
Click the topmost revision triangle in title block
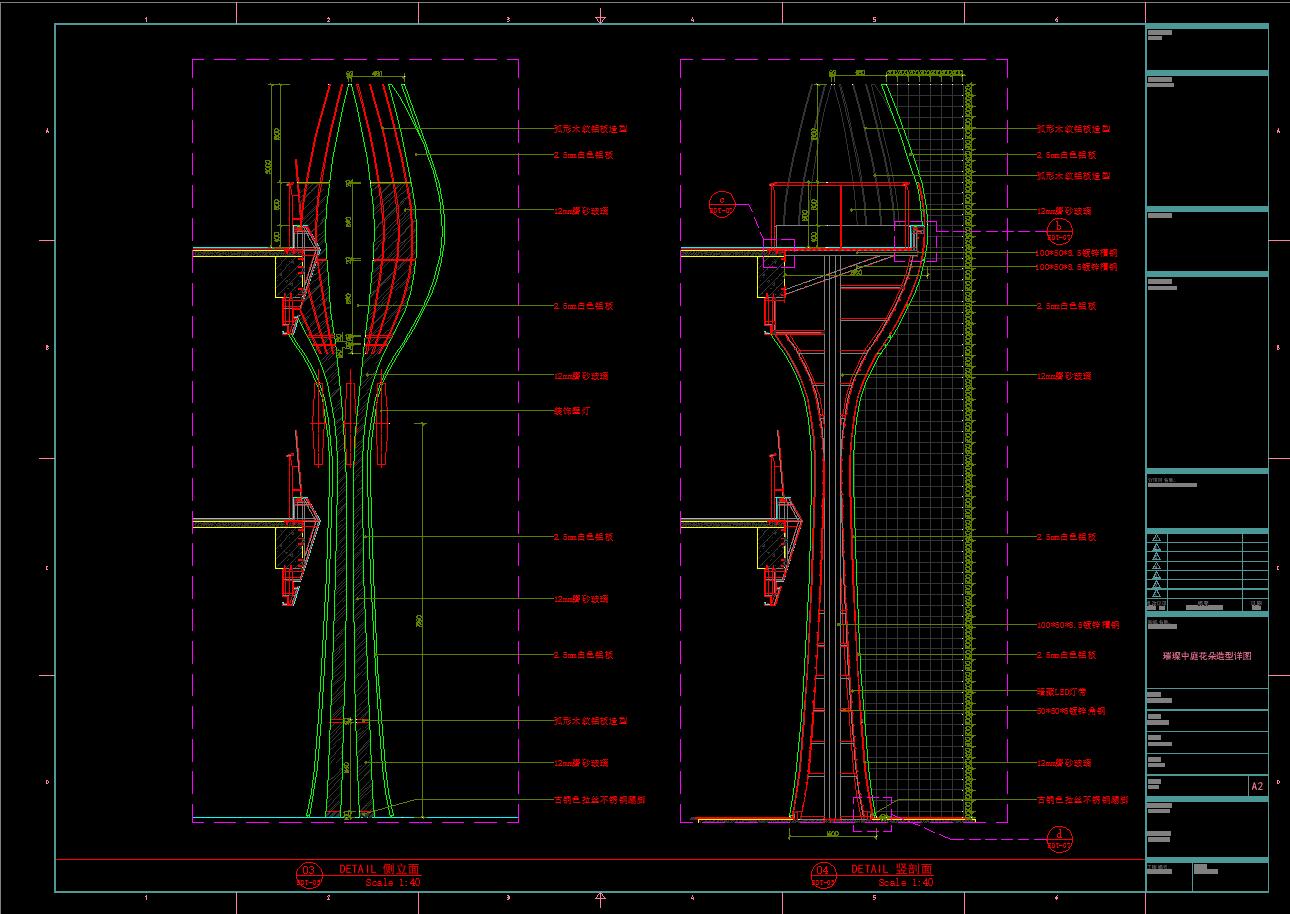(1156, 538)
